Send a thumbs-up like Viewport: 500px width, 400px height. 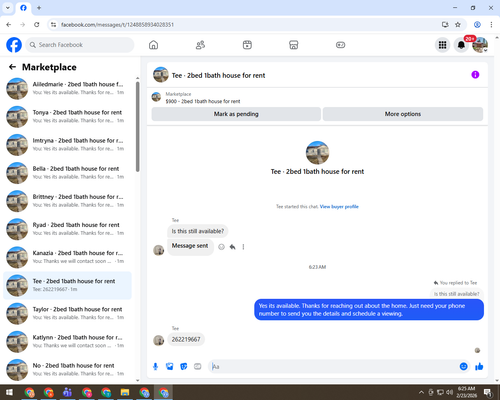pos(479,367)
